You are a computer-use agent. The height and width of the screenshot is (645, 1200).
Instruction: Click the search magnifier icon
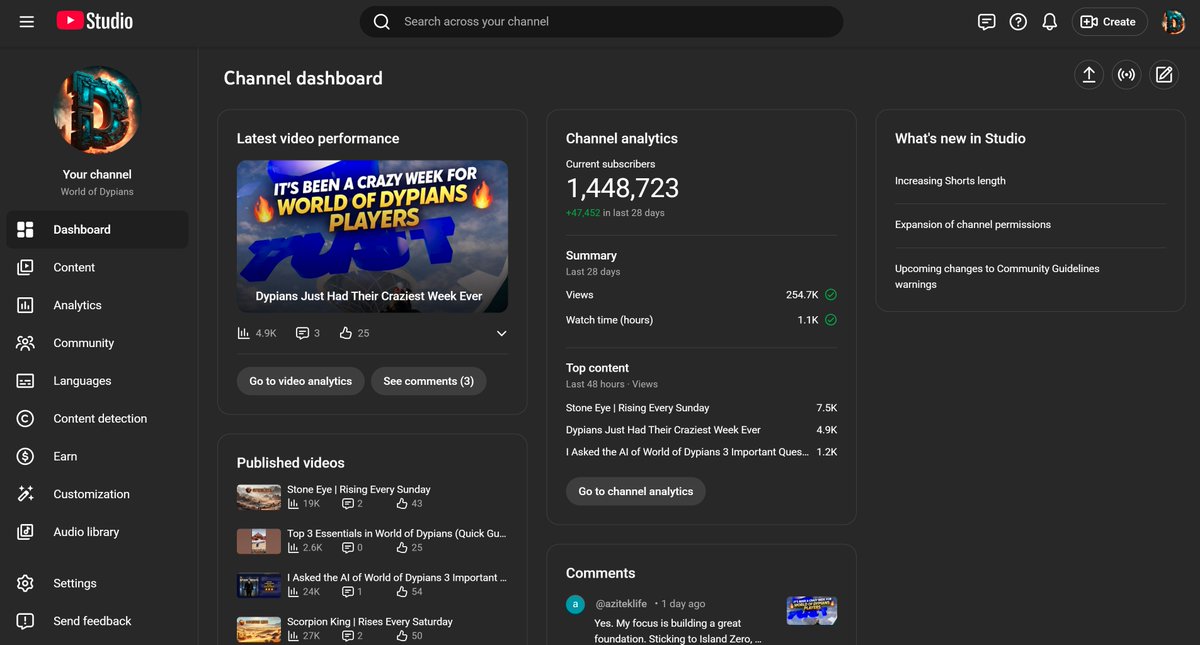pyautogui.click(x=381, y=21)
